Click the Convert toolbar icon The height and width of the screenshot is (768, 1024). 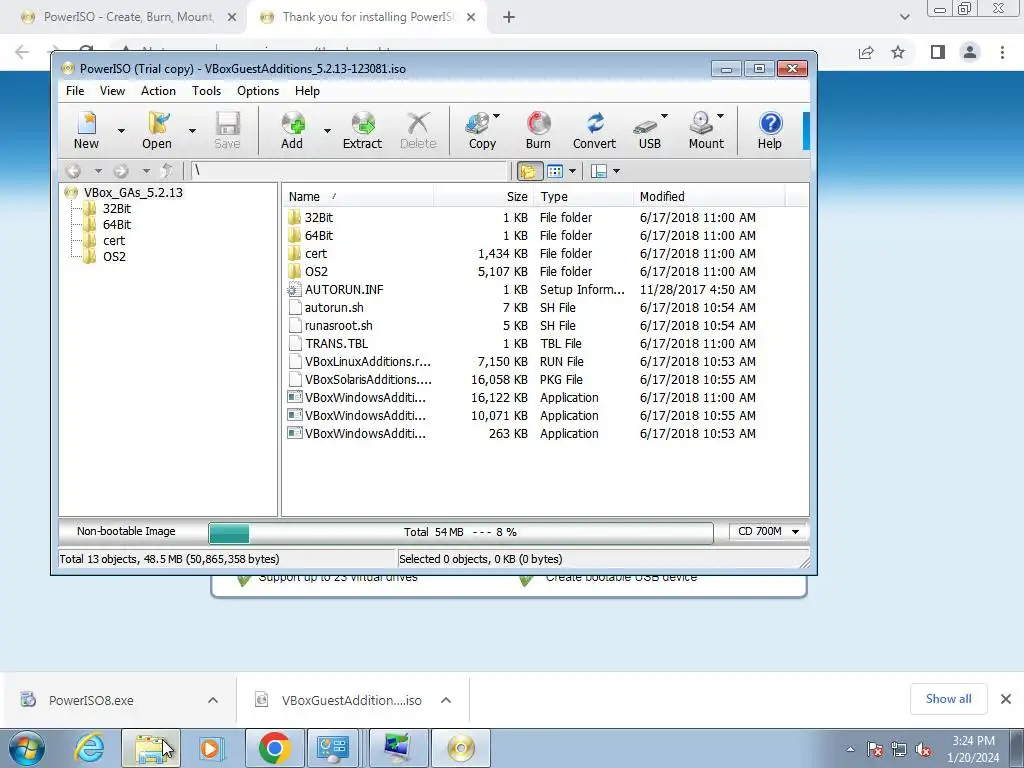[594, 130]
